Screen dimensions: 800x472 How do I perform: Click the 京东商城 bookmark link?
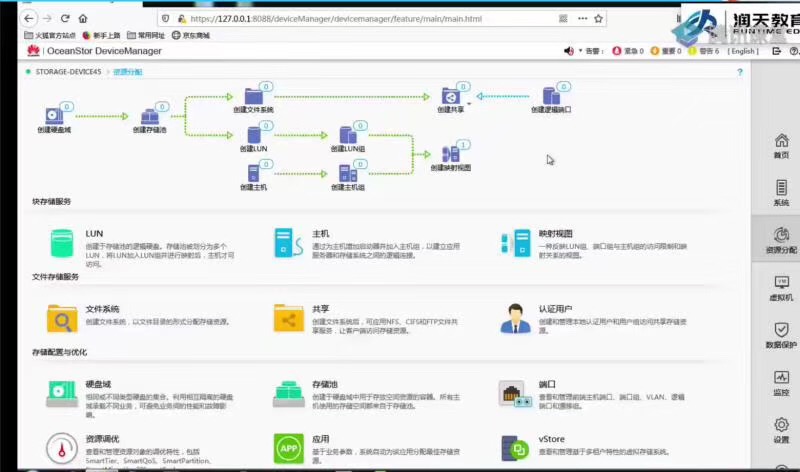[x=190, y=35]
